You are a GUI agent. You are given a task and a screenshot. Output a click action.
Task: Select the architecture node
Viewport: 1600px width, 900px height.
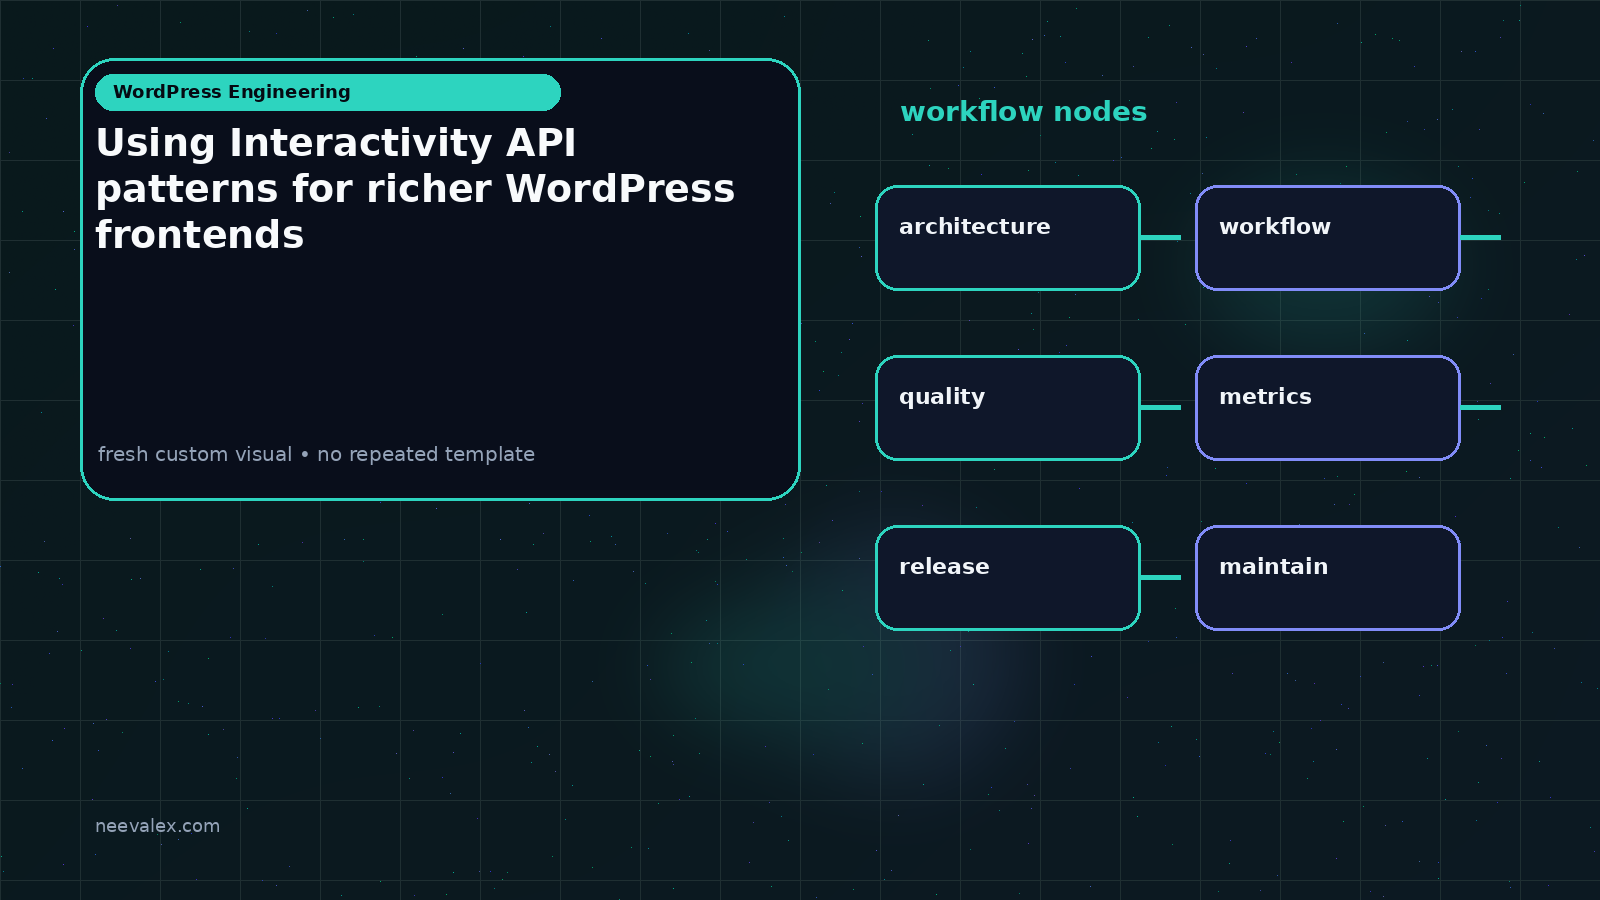pos(1008,238)
